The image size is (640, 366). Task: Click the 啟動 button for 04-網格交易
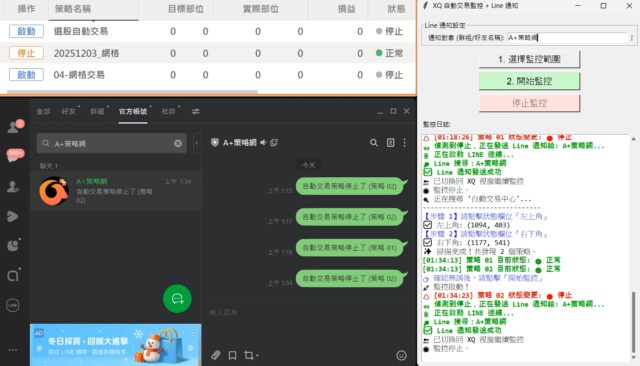click(x=27, y=75)
